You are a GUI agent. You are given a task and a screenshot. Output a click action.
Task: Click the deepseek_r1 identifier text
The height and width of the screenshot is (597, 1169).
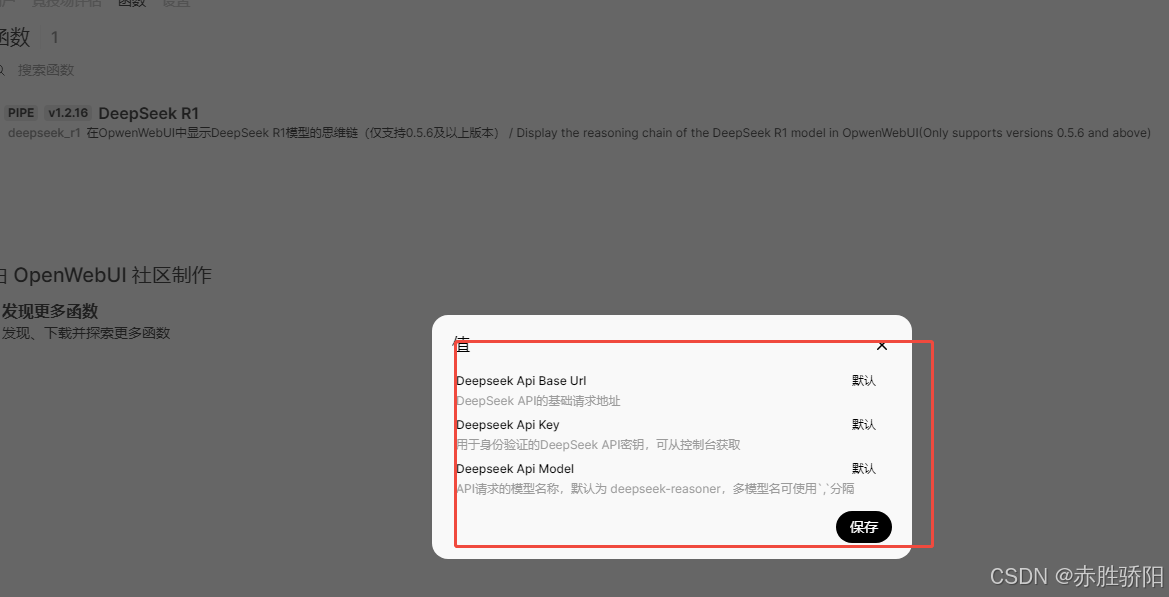coord(44,133)
